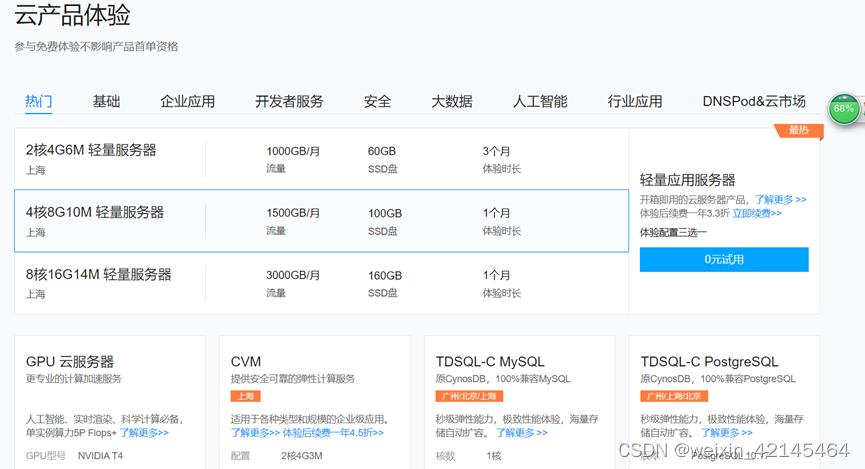The height and width of the screenshot is (469, 865).
Task: Click the 最热 corner badge
Action: point(799,130)
